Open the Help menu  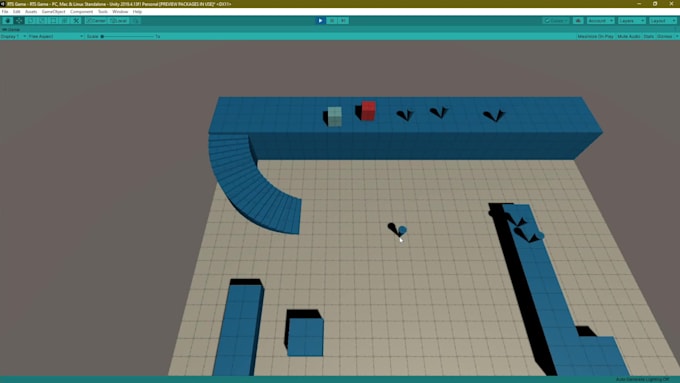pyautogui.click(x=137, y=12)
